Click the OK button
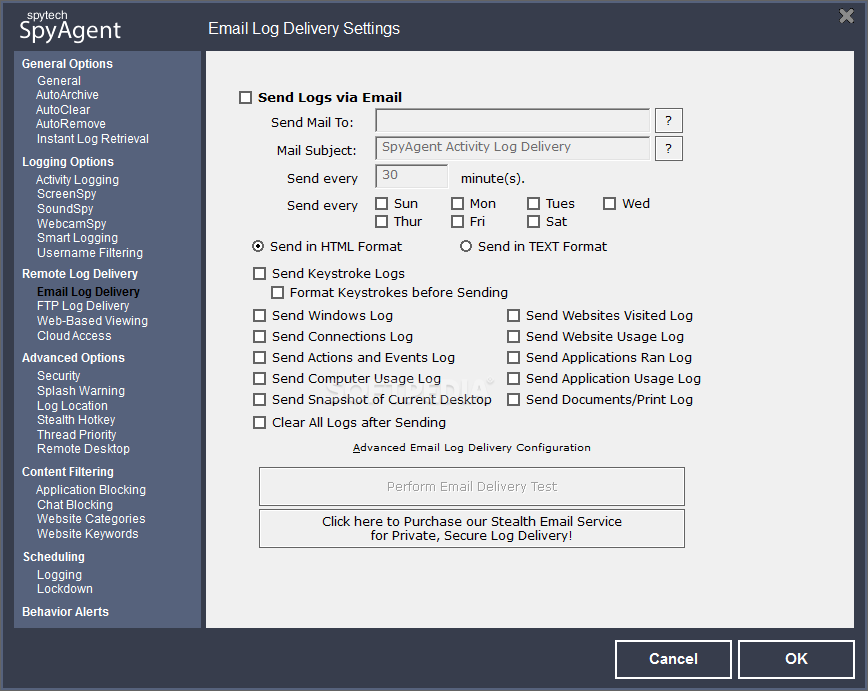Viewport: 868px width, 691px height. (796, 659)
